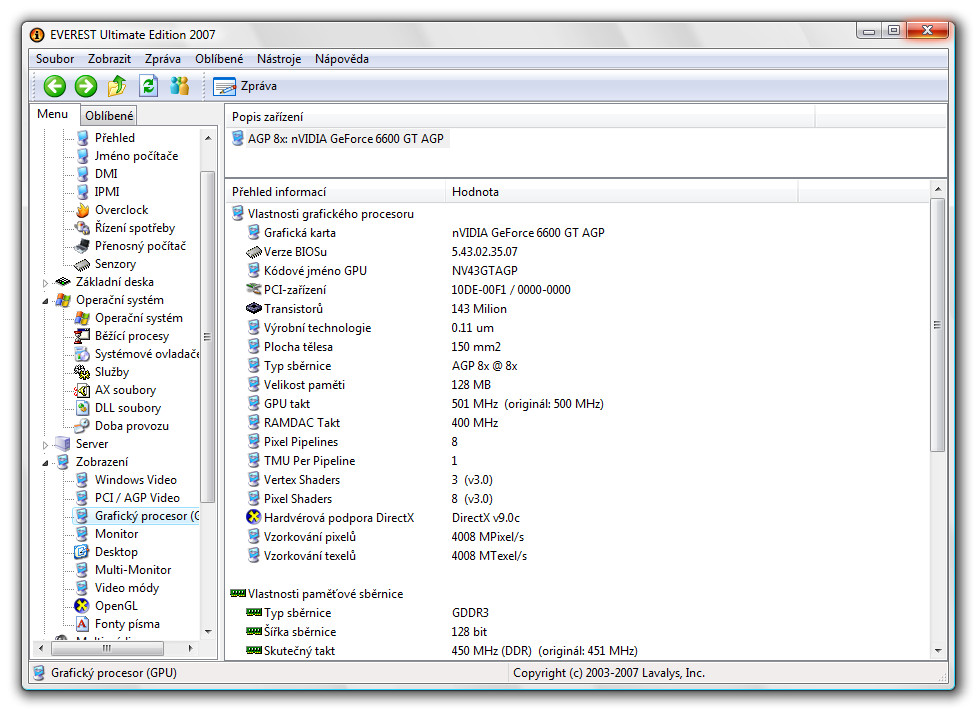Click the Senzory chip icon

pos(82,264)
